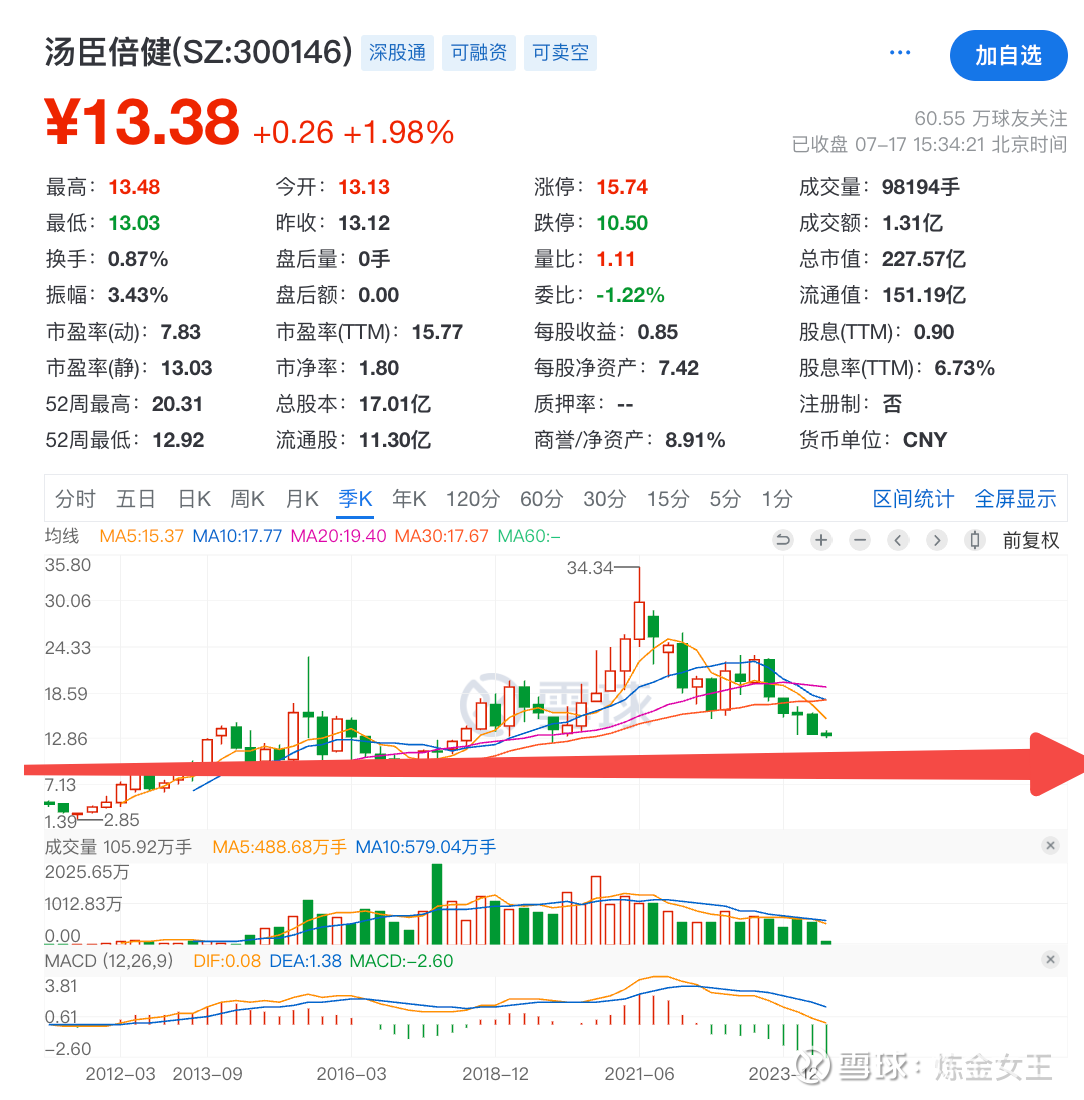The width and height of the screenshot is (1084, 1100).
Task: Click the DIF:0.08 value label
Action: tap(227, 960)
